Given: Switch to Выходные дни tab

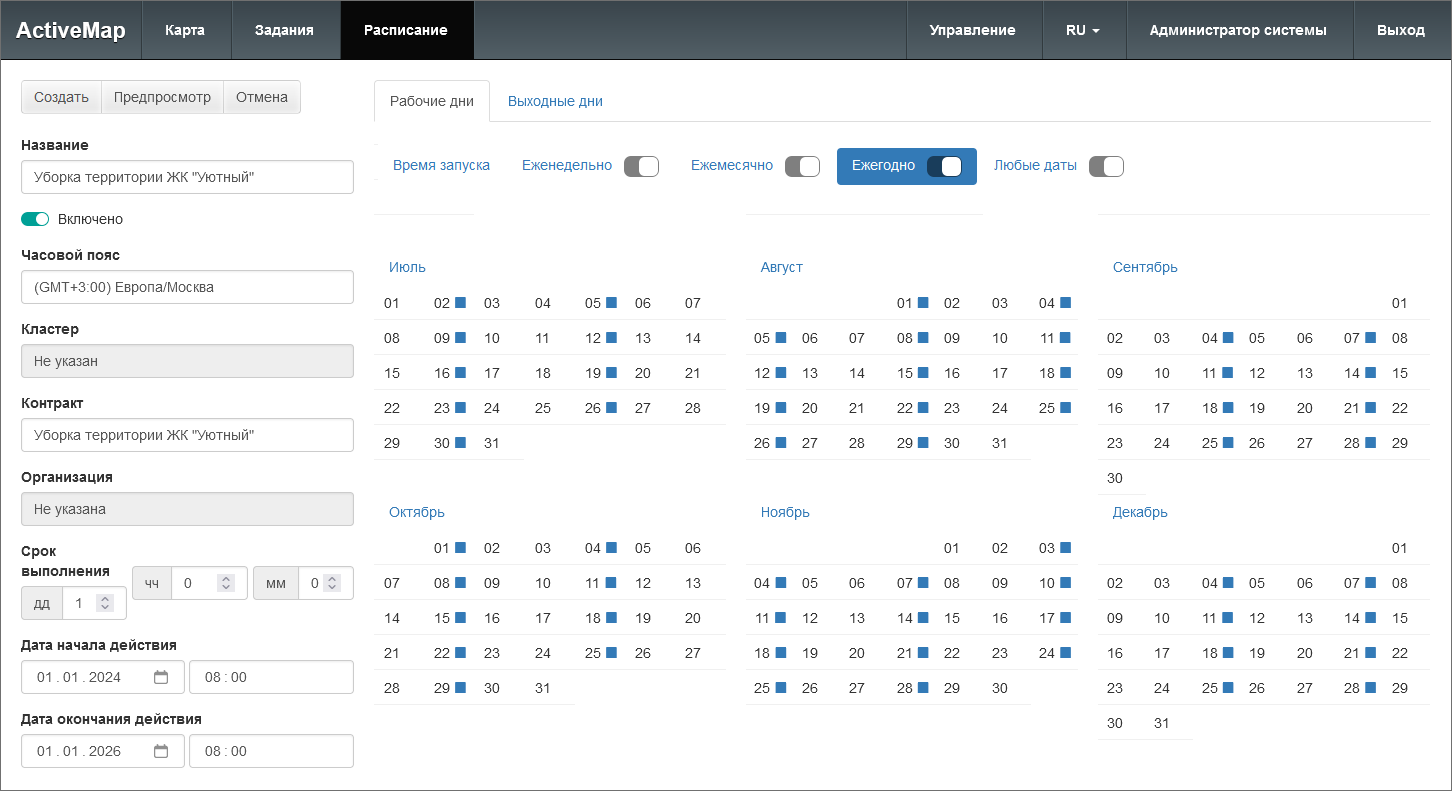Looking at the screenshot, I should [x=555, y=101].
